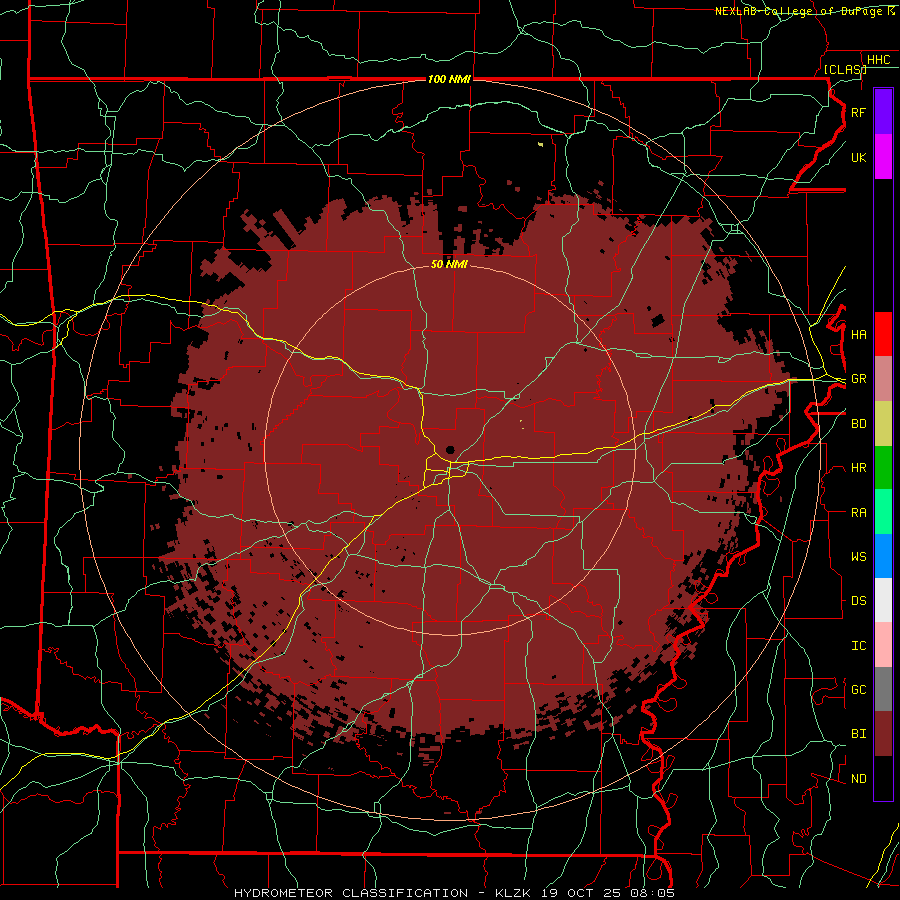
Task: Click the HA legend label
Action: coord(858,334)
